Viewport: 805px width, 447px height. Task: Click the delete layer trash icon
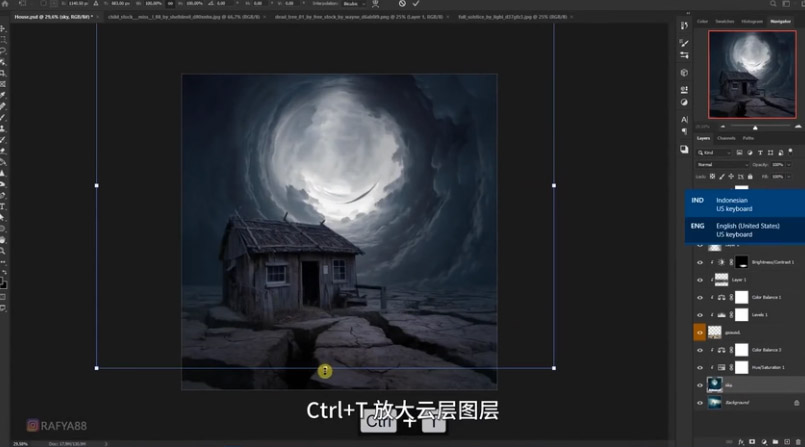click(x=796, y=440)
